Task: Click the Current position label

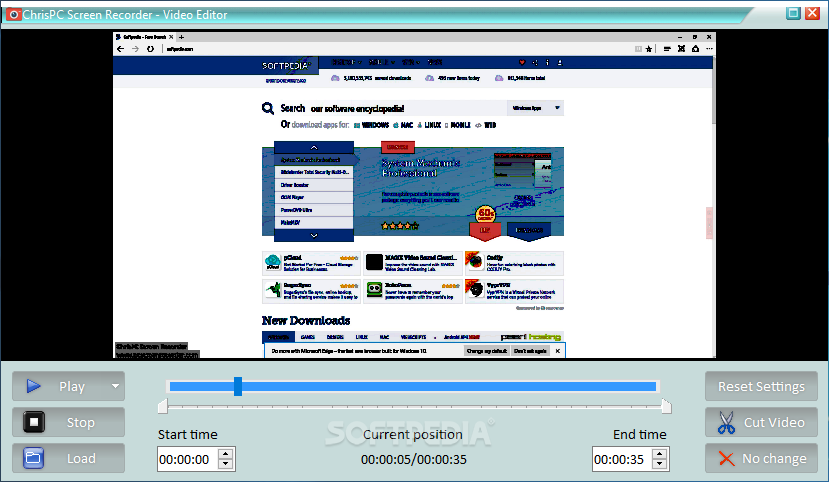Action: coord(413,434)
